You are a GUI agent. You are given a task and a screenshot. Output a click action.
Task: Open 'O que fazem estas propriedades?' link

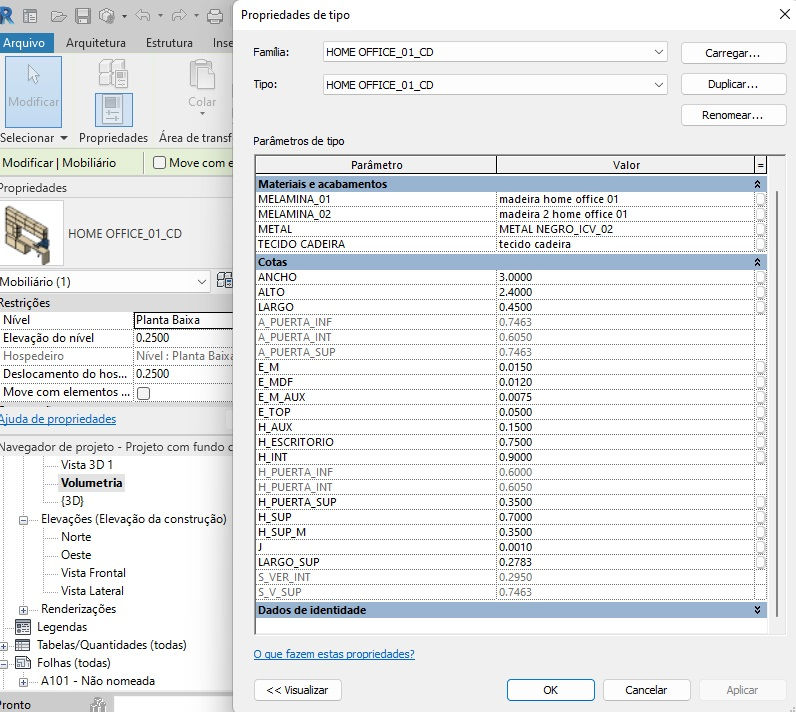[334, 654]
